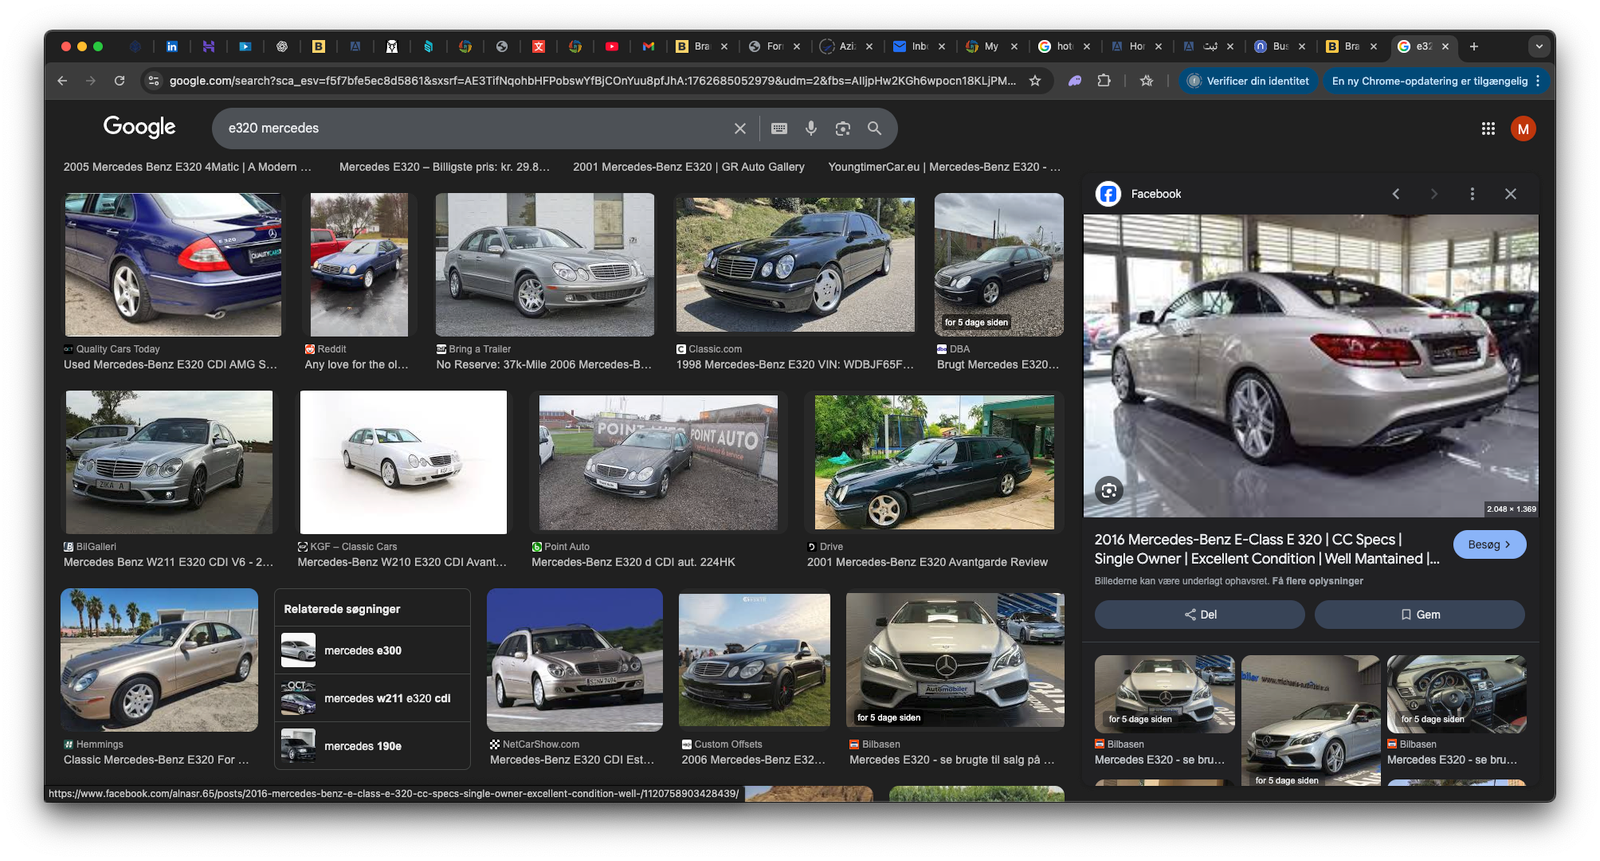The height and width of the screenshot is (861, 1600).
Task: Open the pinned ChatGPT tab
Action: coord(282,46)
